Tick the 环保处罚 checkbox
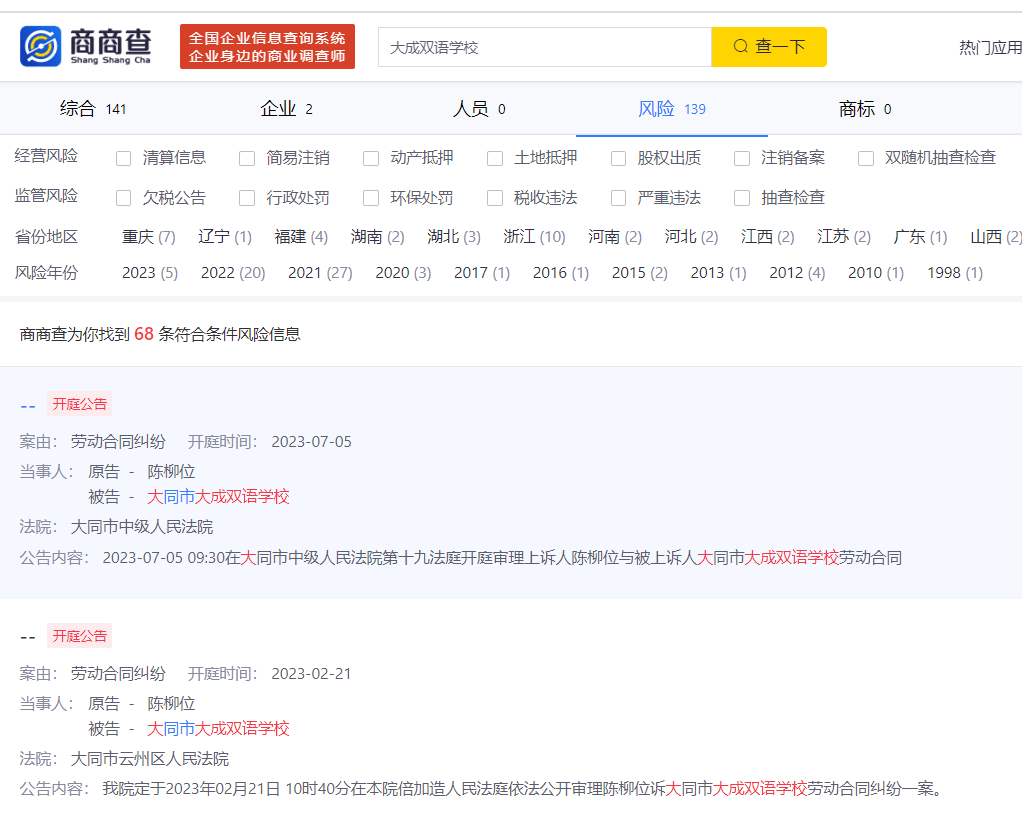The width and height of the screenshot is (1022, 822). tap(371, 198)
